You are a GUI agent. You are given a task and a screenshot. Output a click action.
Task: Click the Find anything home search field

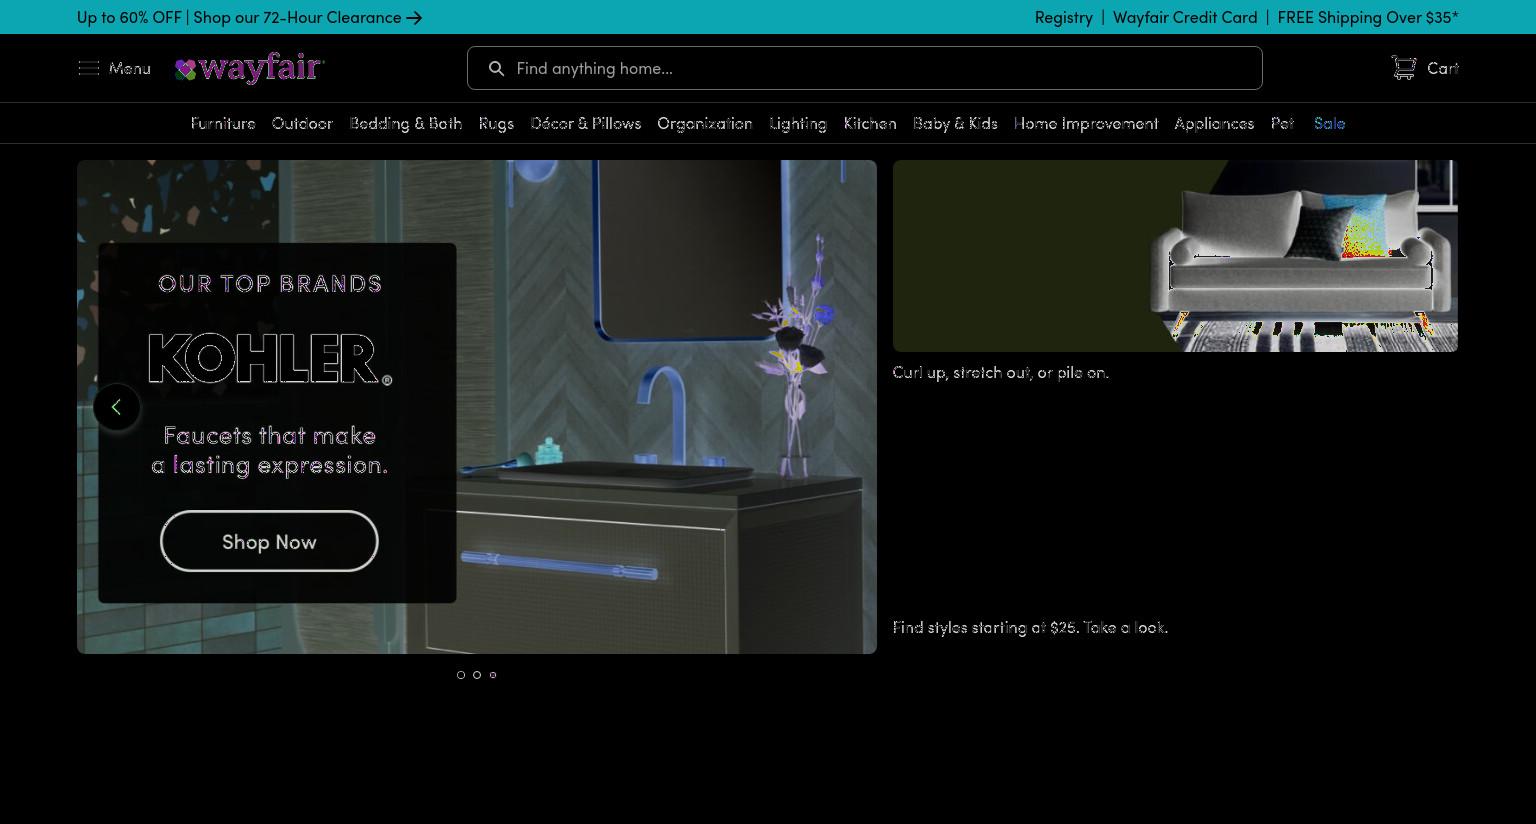tap(864, 68)
